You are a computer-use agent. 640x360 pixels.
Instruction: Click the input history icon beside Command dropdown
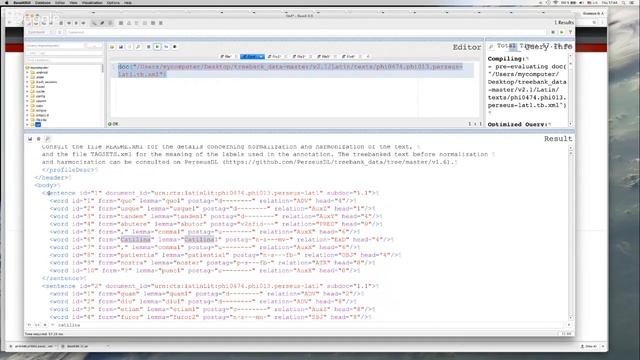click(x=60, y=32)
